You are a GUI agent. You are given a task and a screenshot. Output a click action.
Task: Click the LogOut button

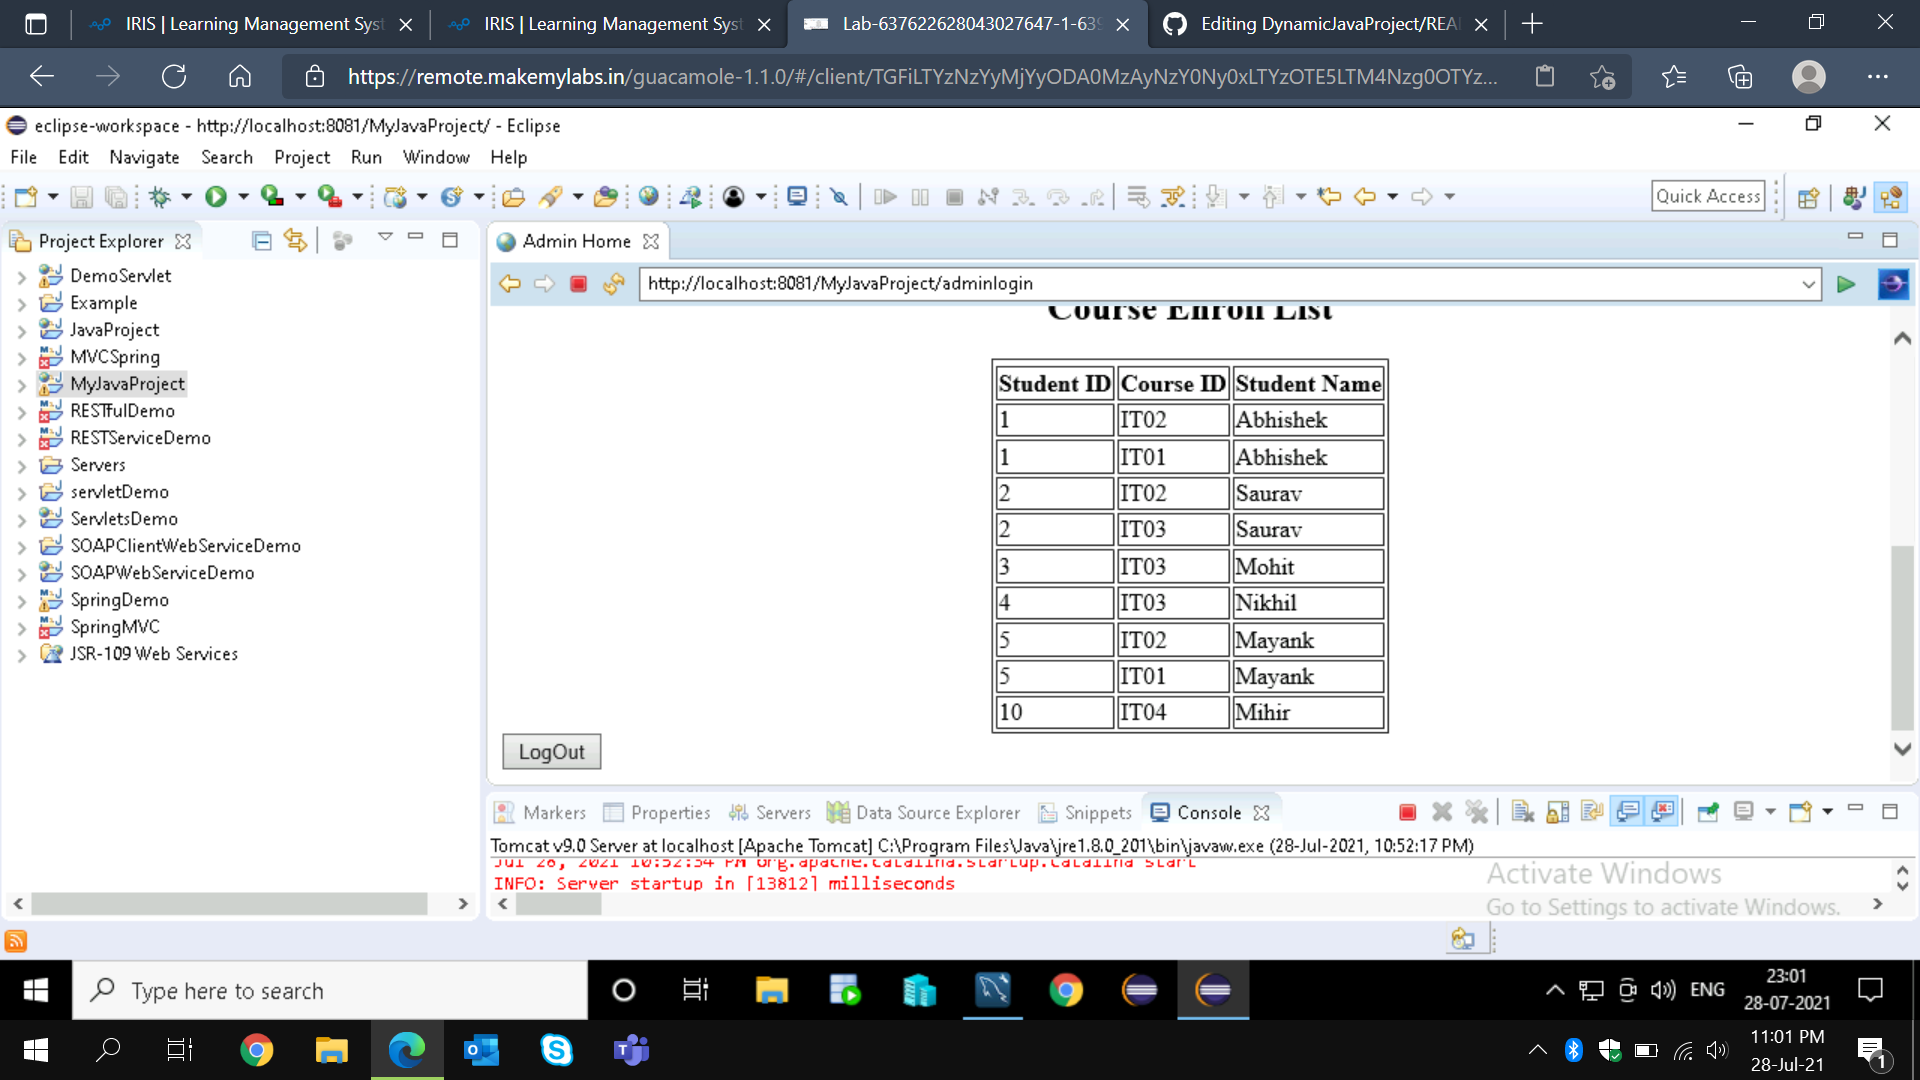pos(552,752)
